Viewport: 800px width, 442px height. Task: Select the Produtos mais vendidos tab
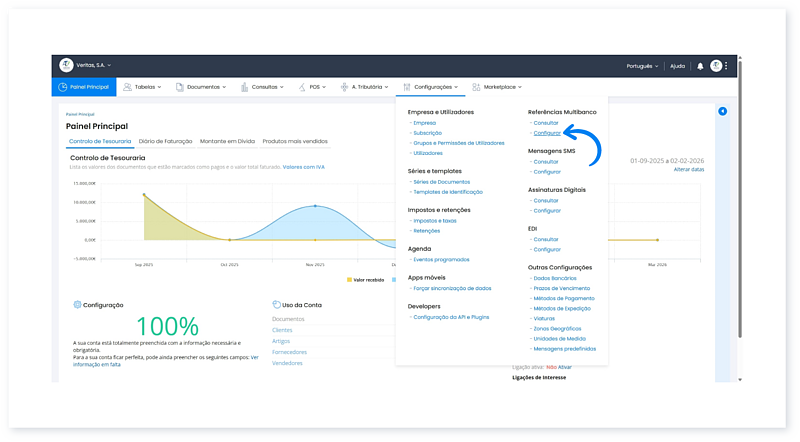(x=295, y=141)
